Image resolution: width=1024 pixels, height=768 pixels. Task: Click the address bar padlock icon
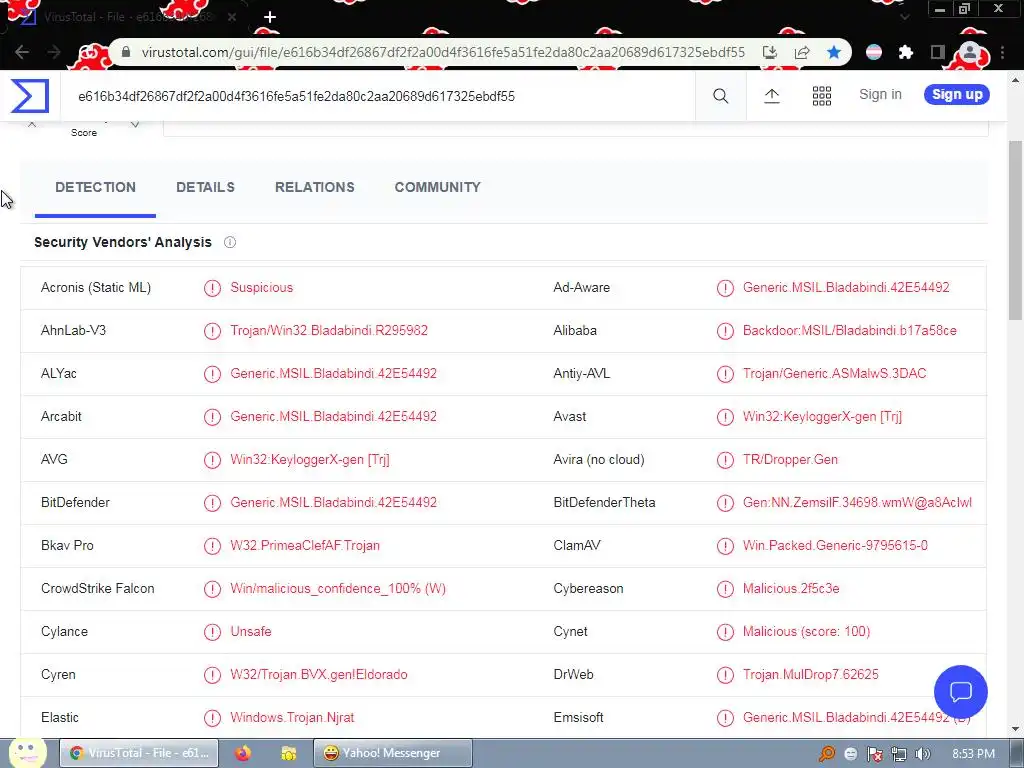point(126,52)
